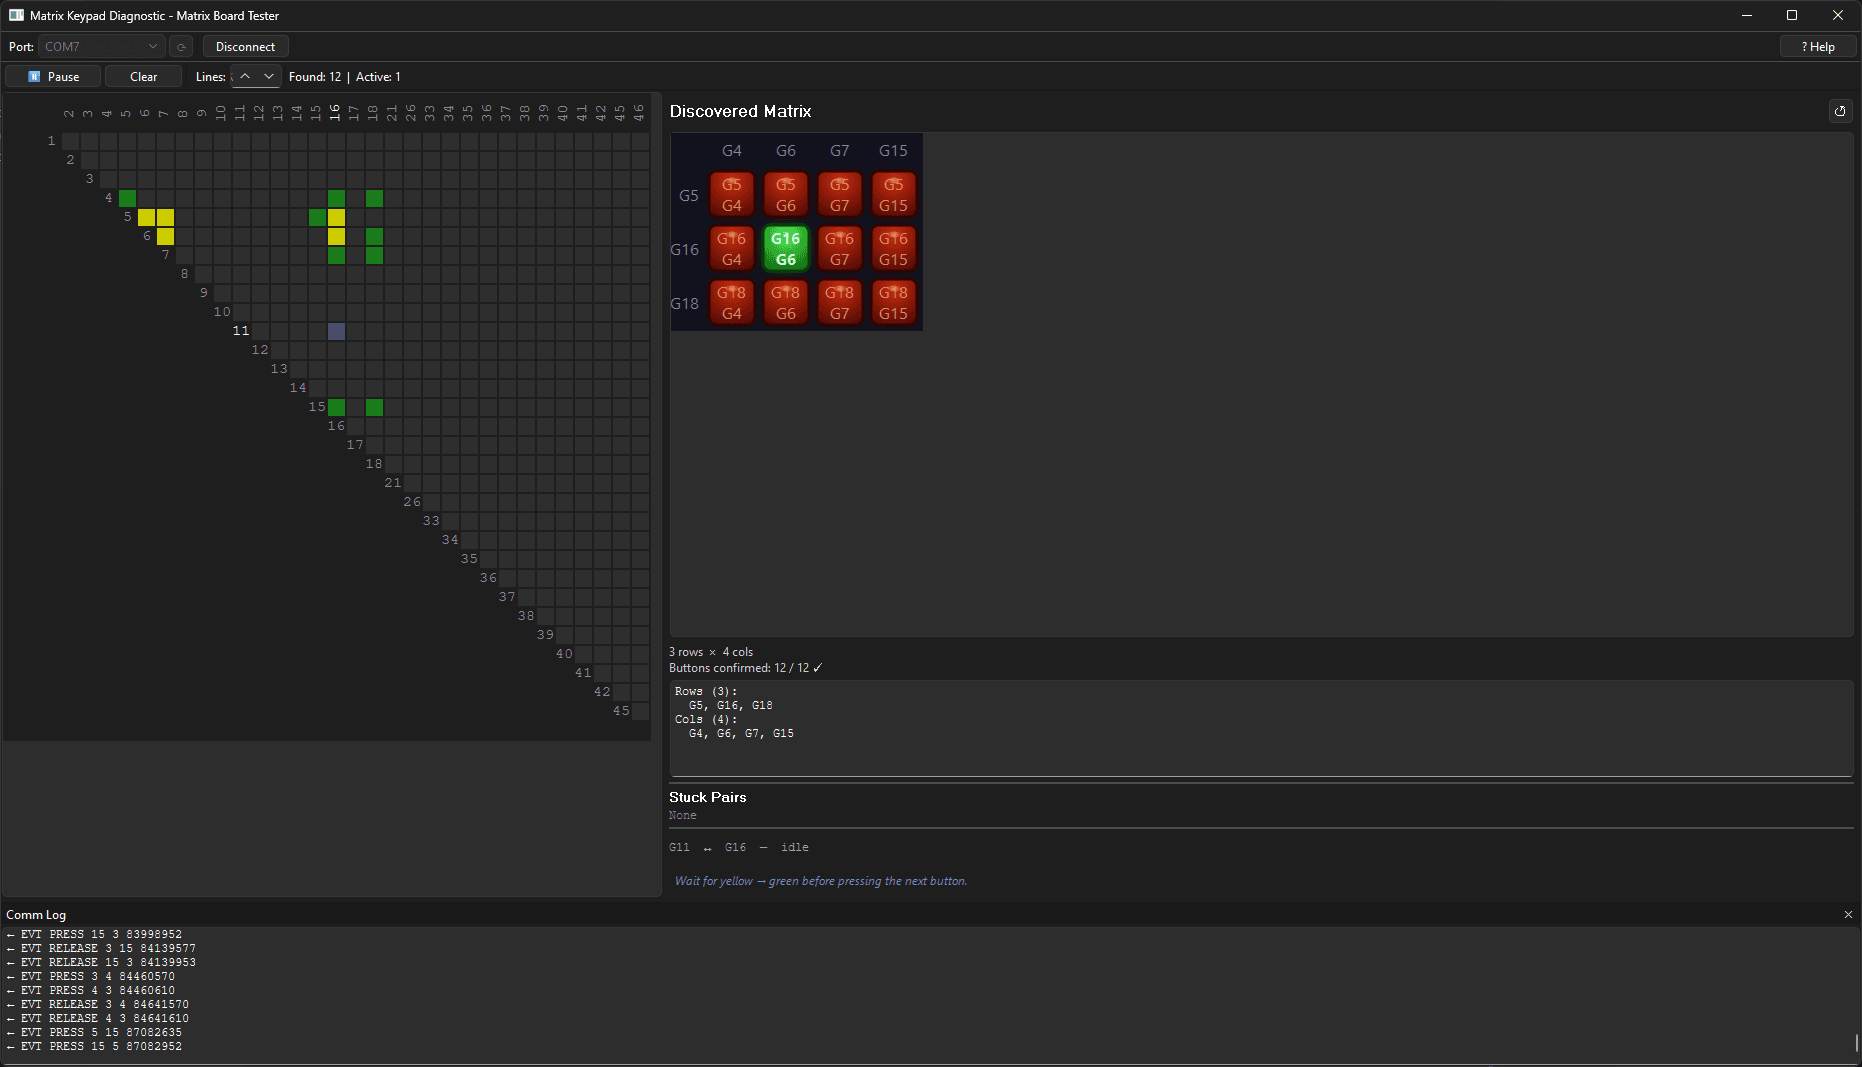Click the '3 rows × 4 cols' summary text
This screenshot has height=1067, width=1862.
[711, 652]
